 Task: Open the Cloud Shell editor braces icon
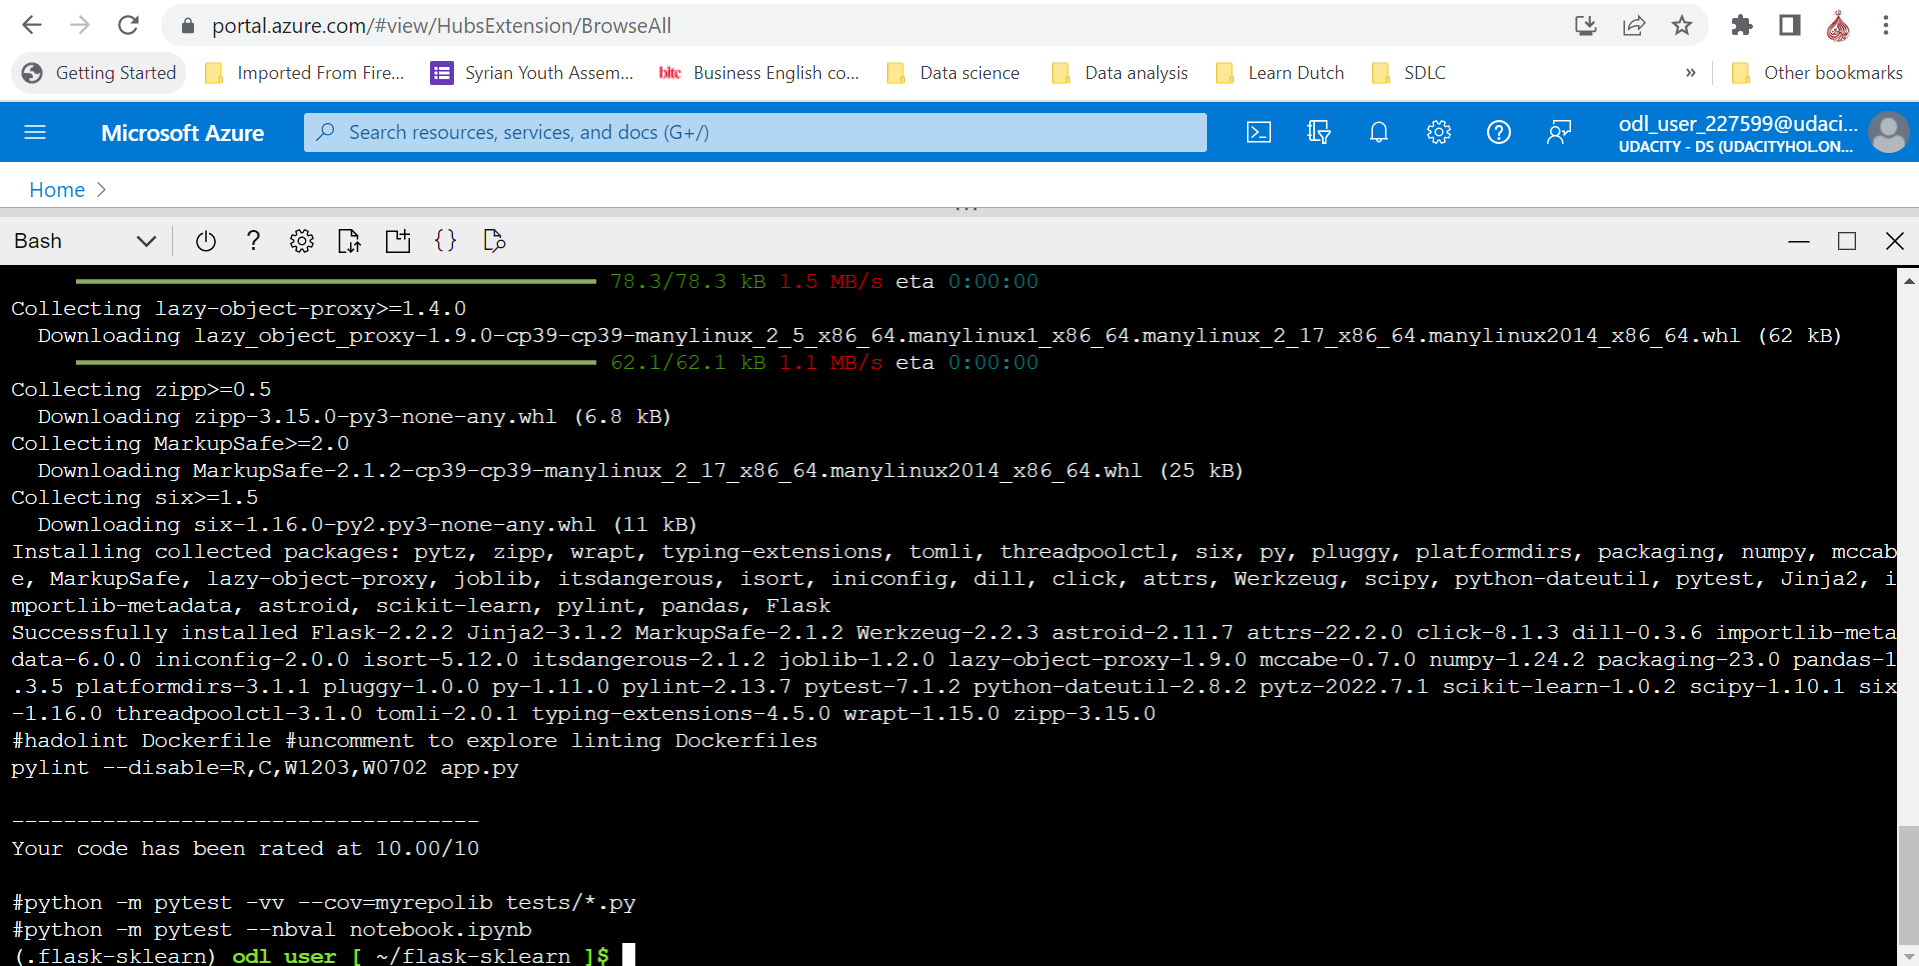coord(446,241)
